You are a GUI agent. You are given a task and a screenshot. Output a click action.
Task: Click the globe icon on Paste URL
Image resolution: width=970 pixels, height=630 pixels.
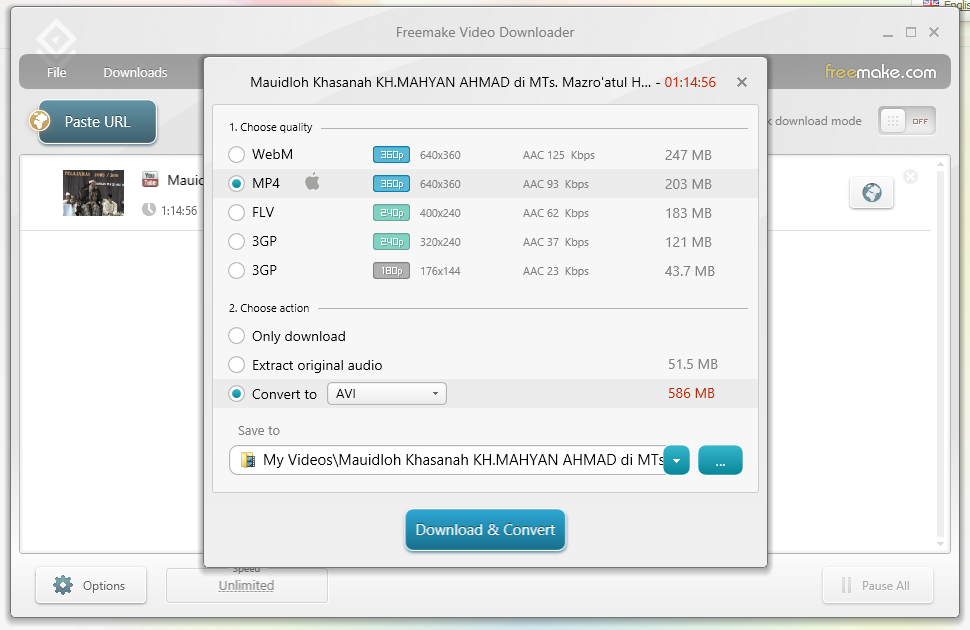pos(40,120)
